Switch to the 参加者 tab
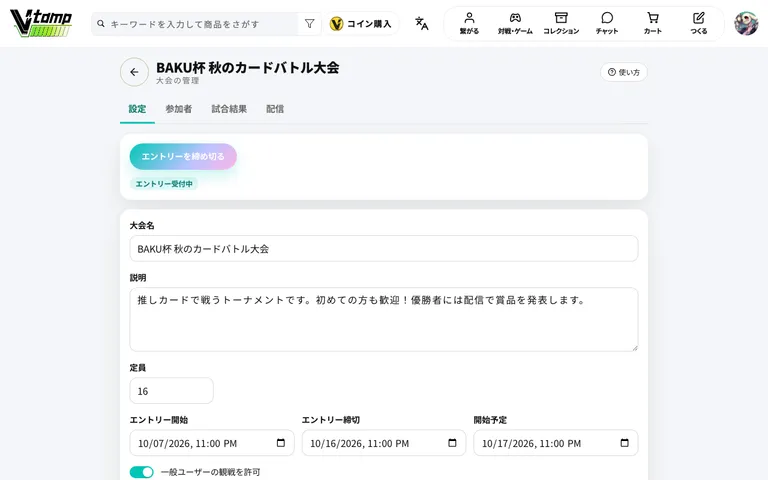Image resolution: width=768 pixels, height=480 pixels. tap(178, 109)
